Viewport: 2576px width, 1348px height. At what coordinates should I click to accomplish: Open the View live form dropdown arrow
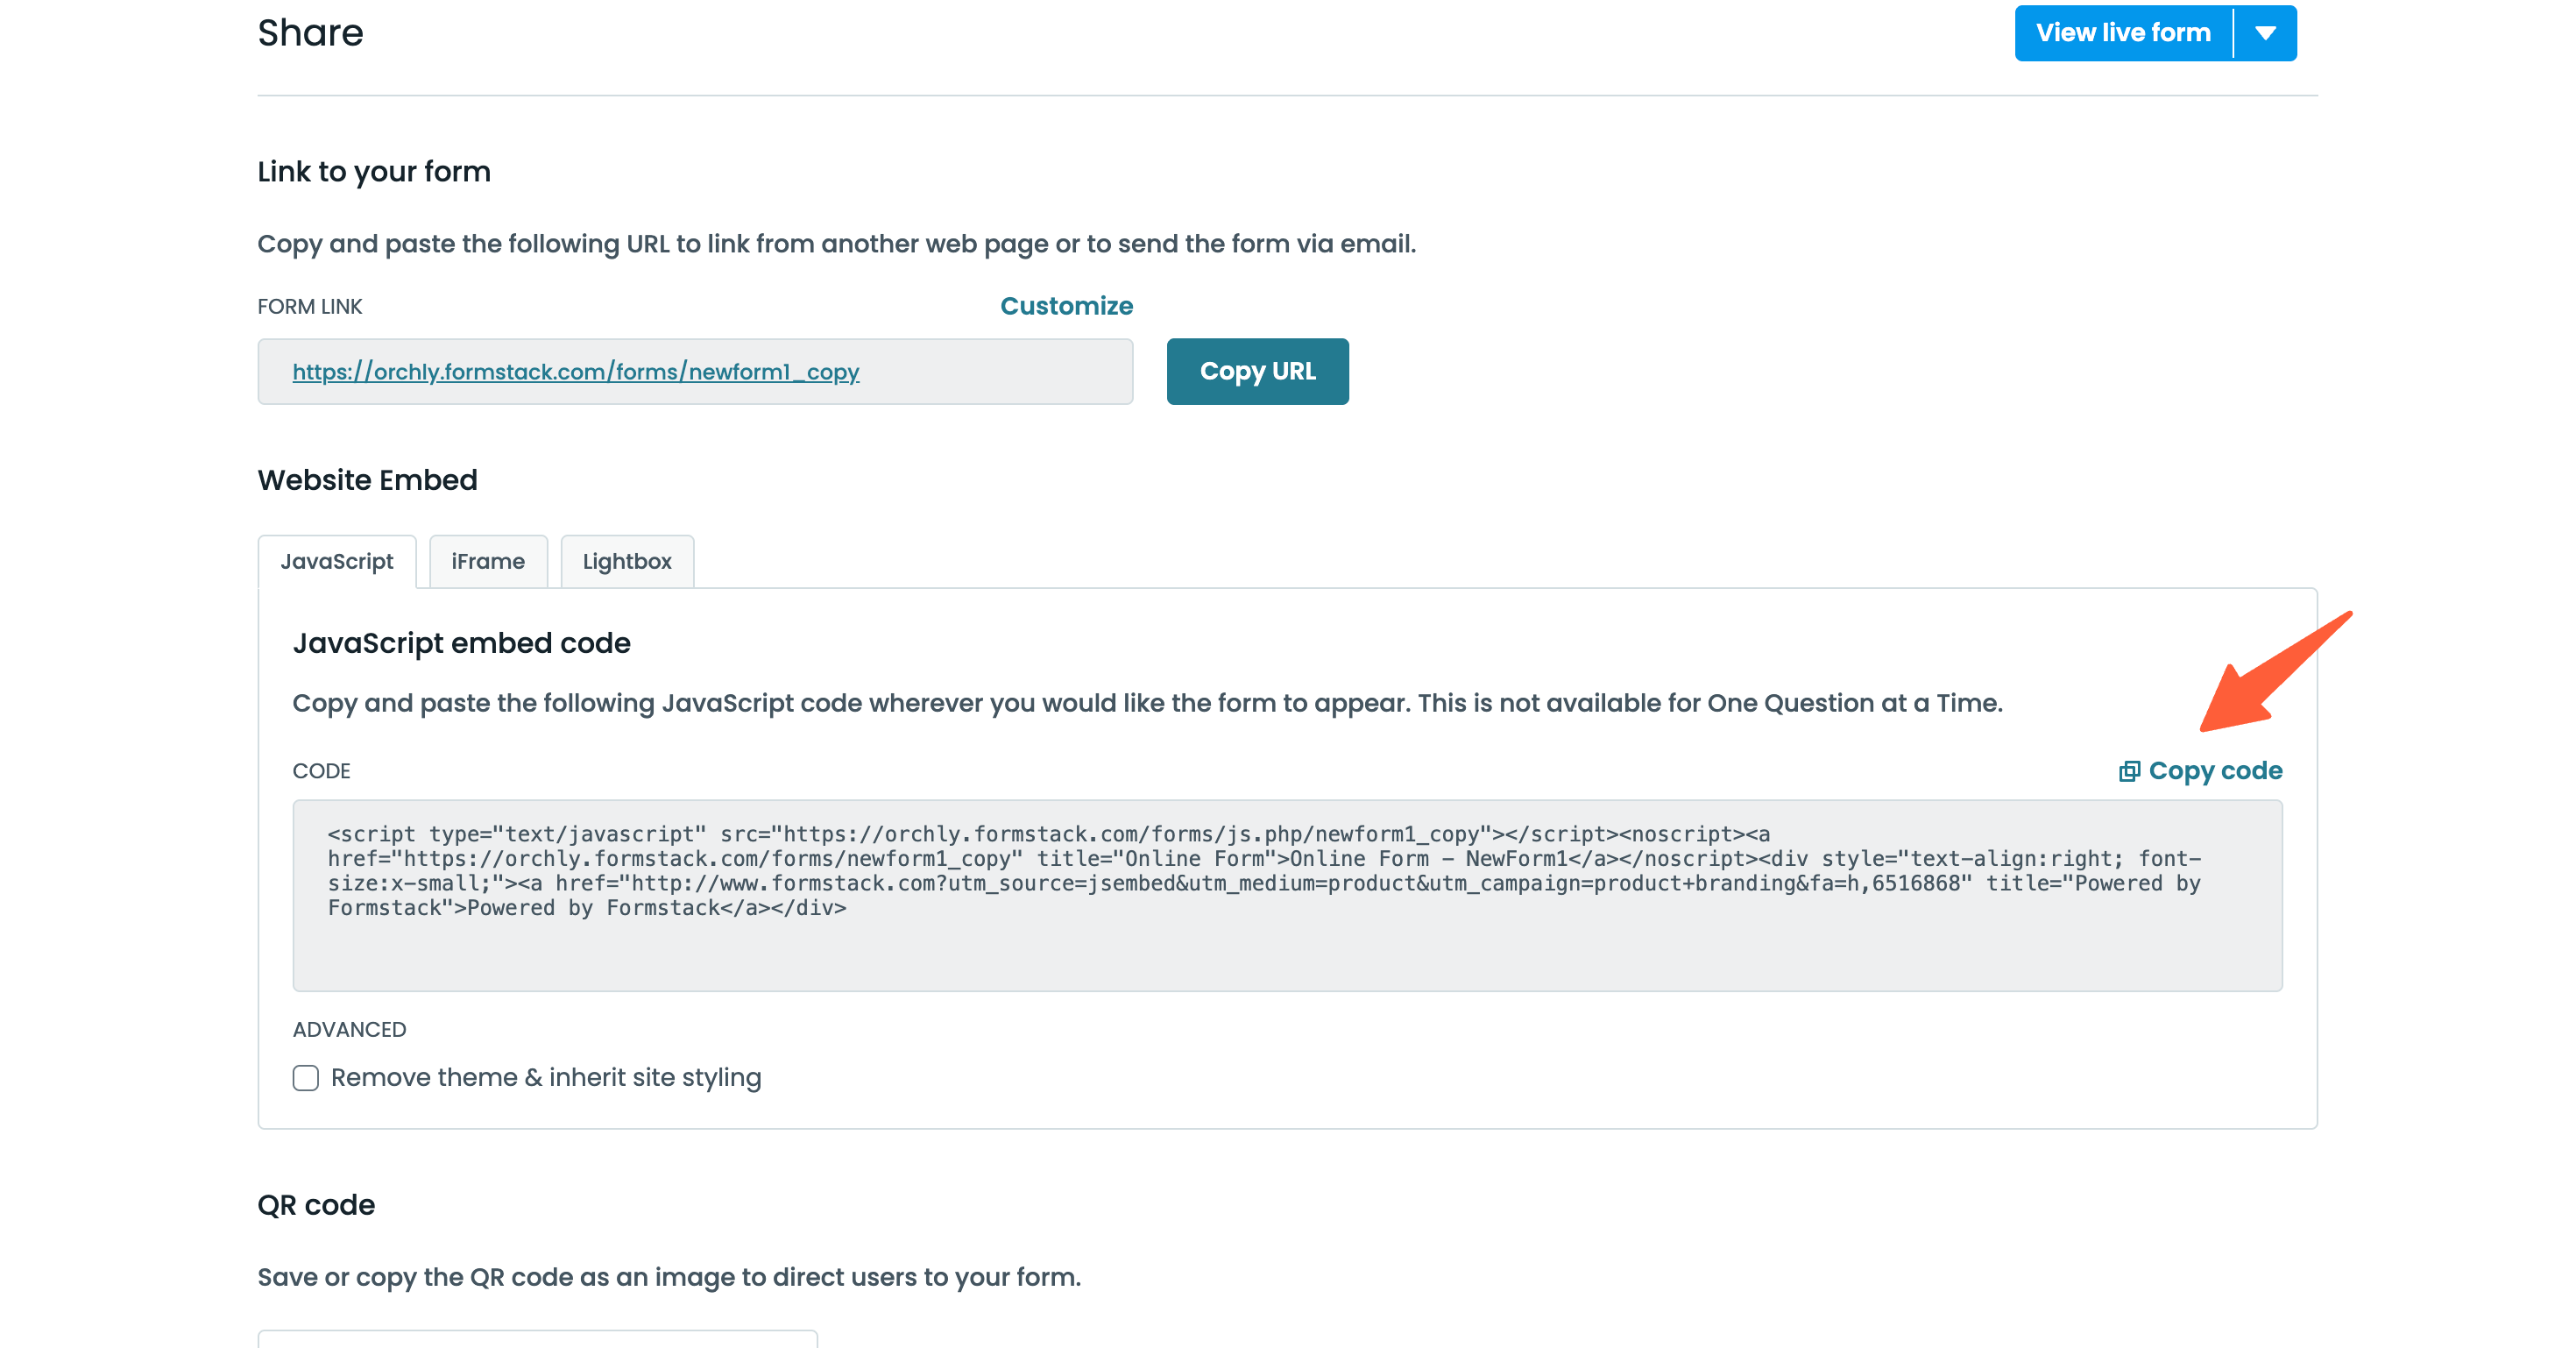pos(2266,33)
